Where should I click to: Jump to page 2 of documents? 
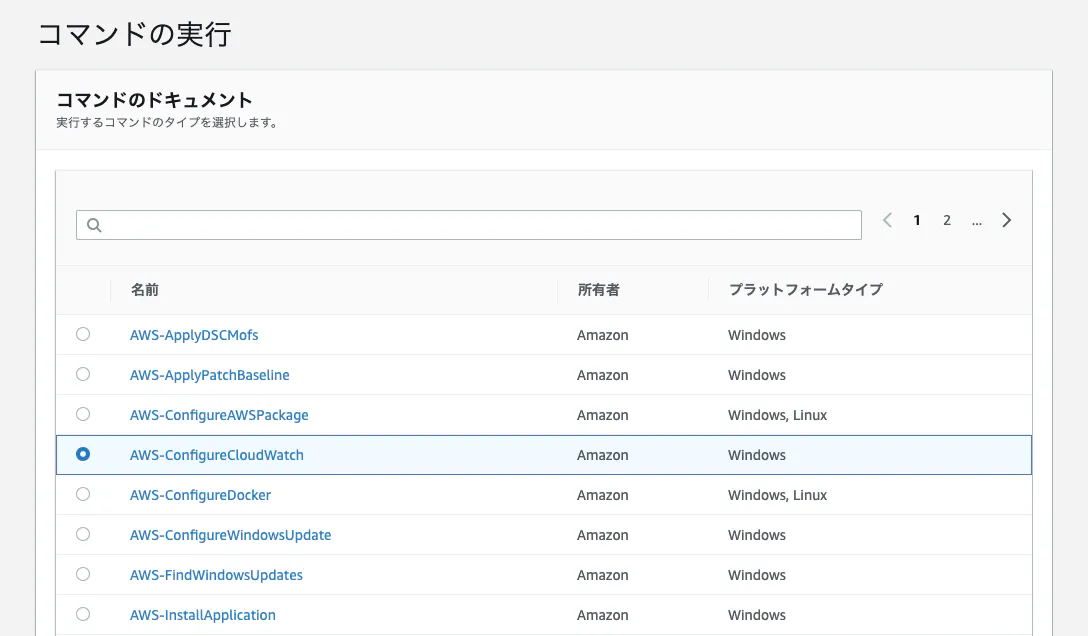coord(946,220)
